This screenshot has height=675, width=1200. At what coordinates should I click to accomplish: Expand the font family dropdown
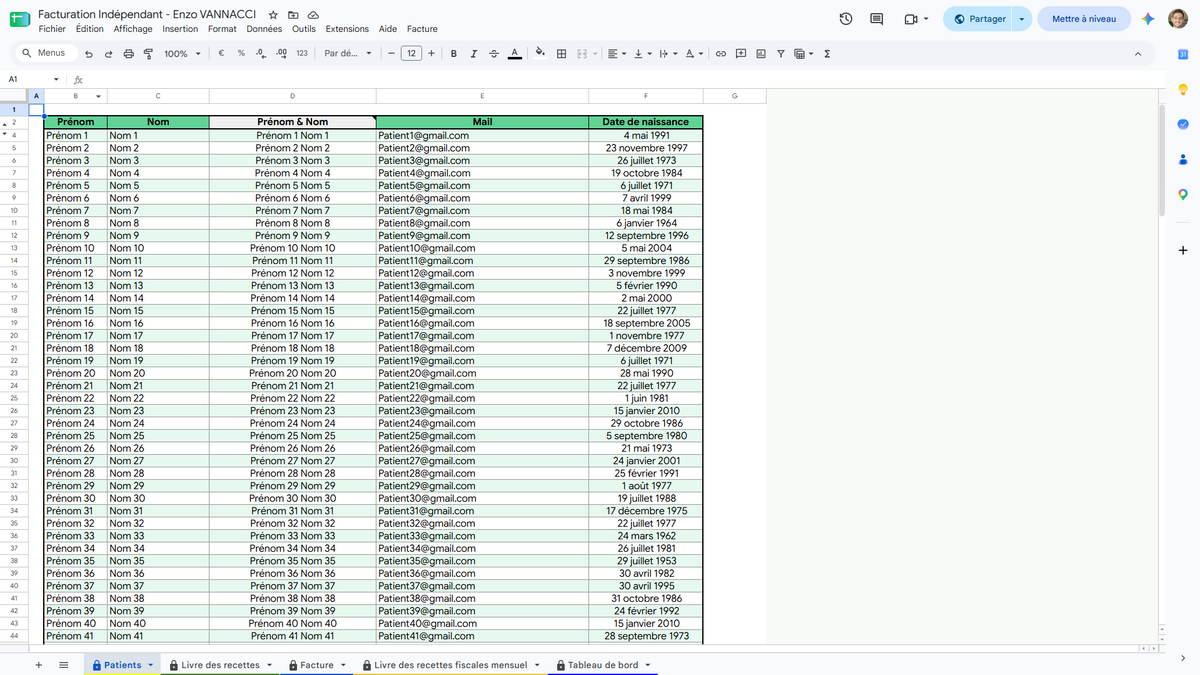[x=348, y=53]
